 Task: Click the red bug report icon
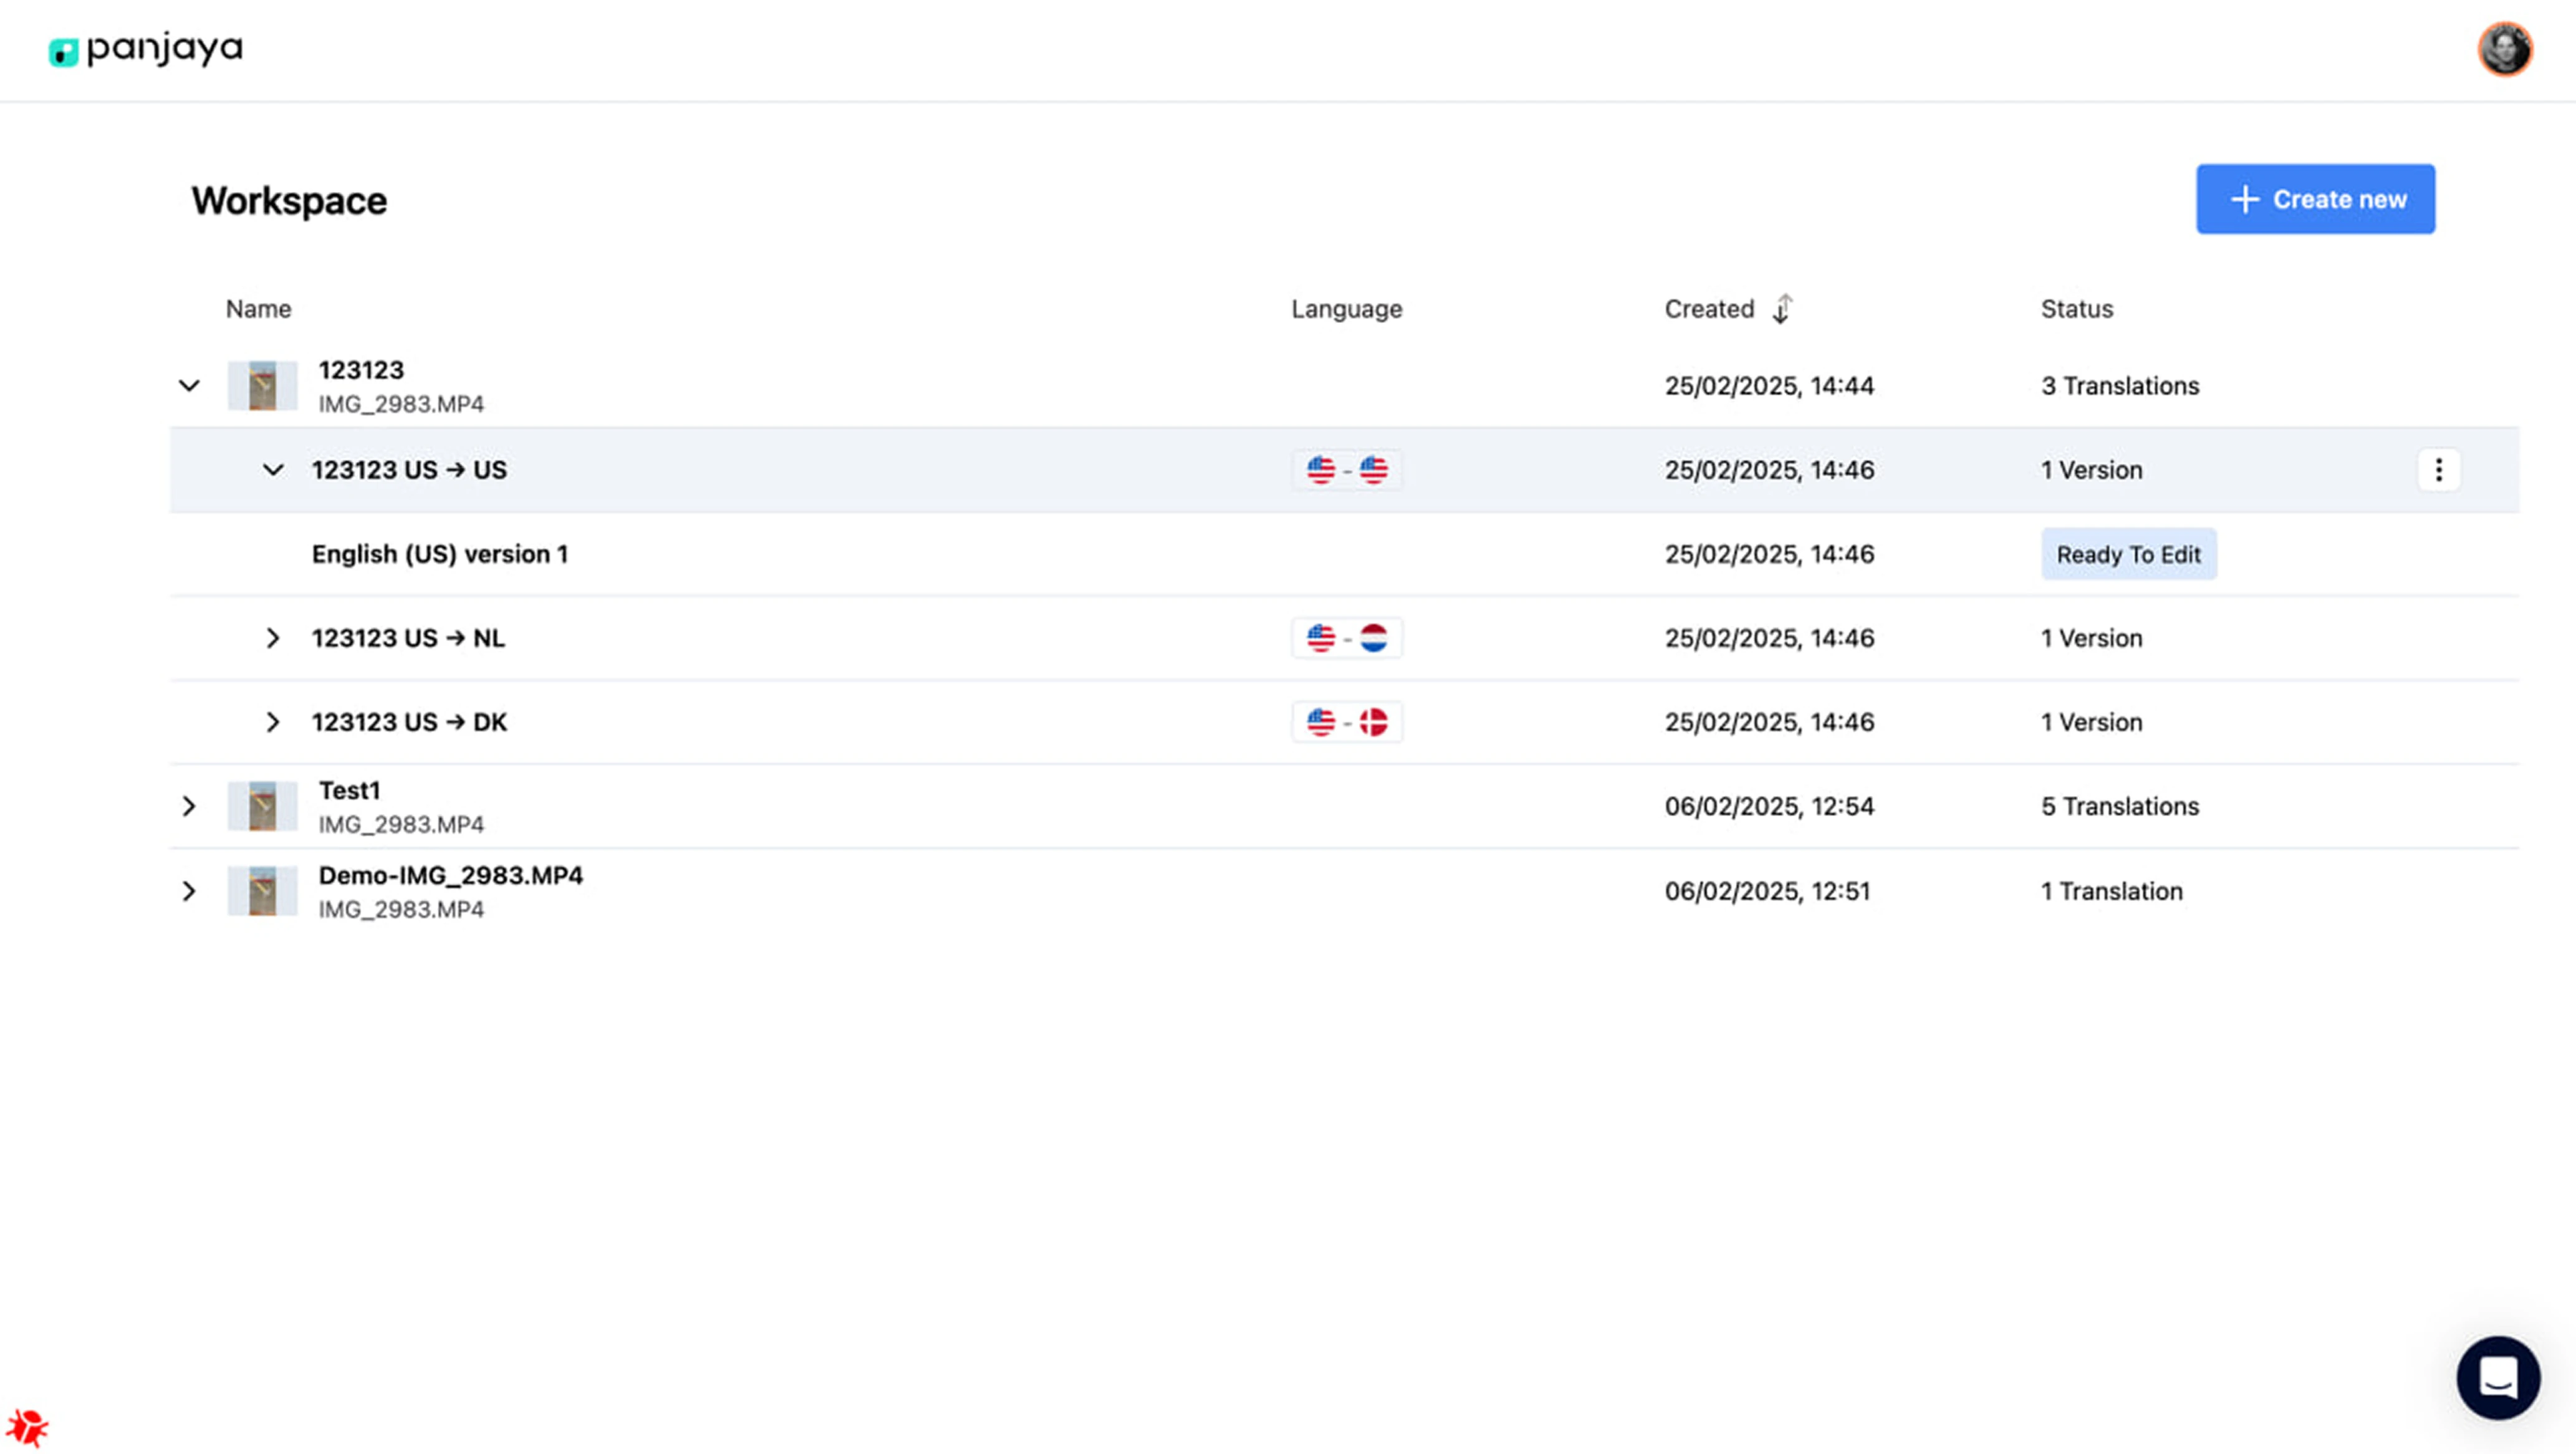click(x=27, y=1426)
